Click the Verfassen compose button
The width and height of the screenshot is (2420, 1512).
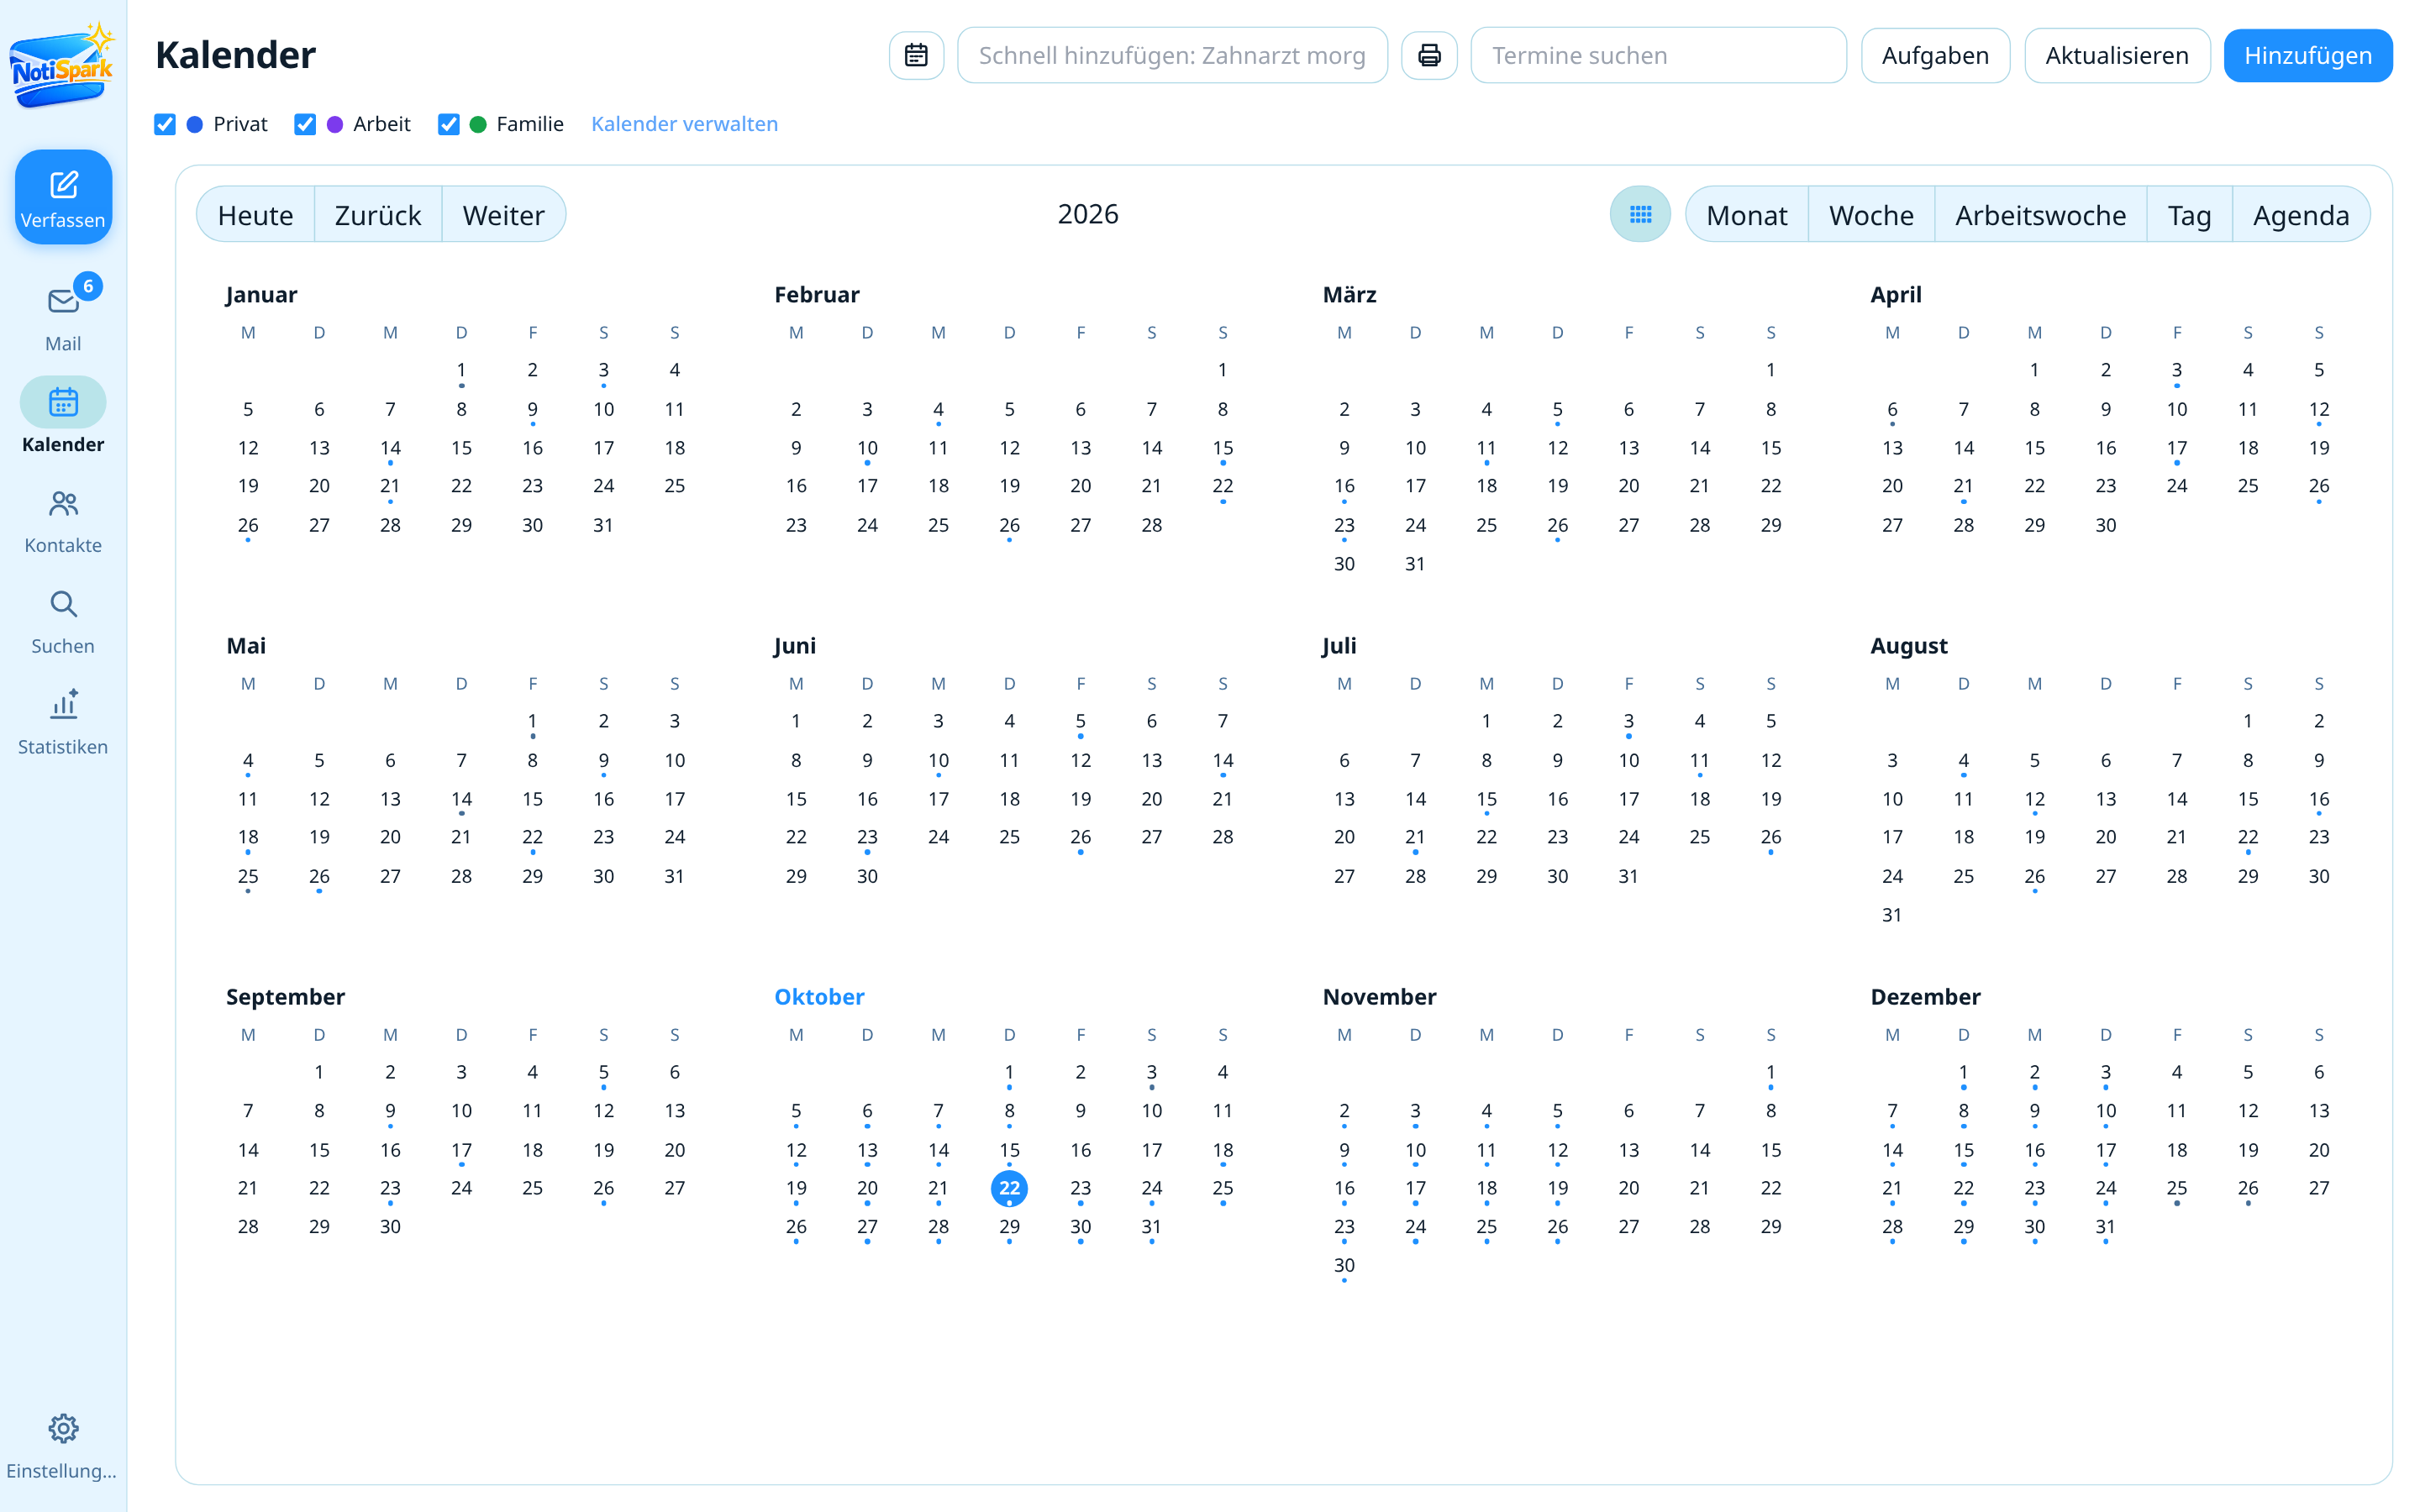(63, 197)
